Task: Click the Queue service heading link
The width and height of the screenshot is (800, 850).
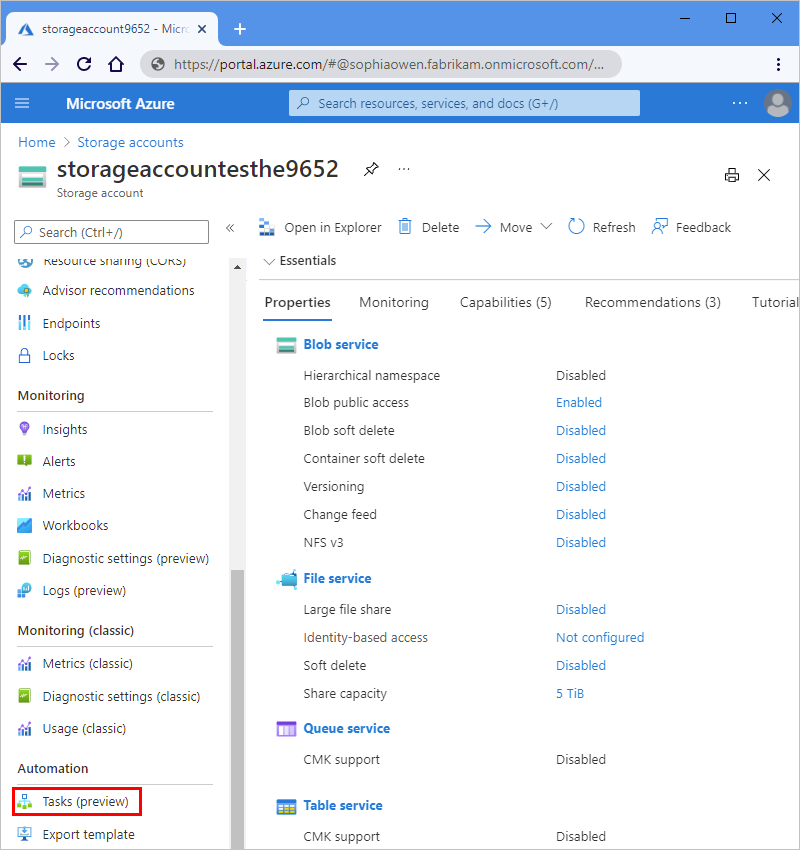Action: pyautogui.click(x=347, y=729)
